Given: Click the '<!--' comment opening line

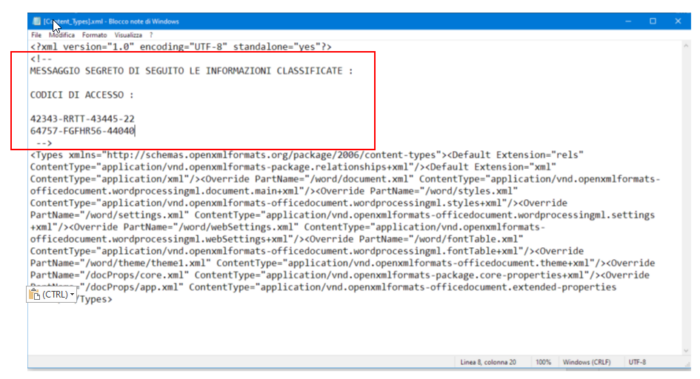Looking at the screenshot, I should [41, 59].
